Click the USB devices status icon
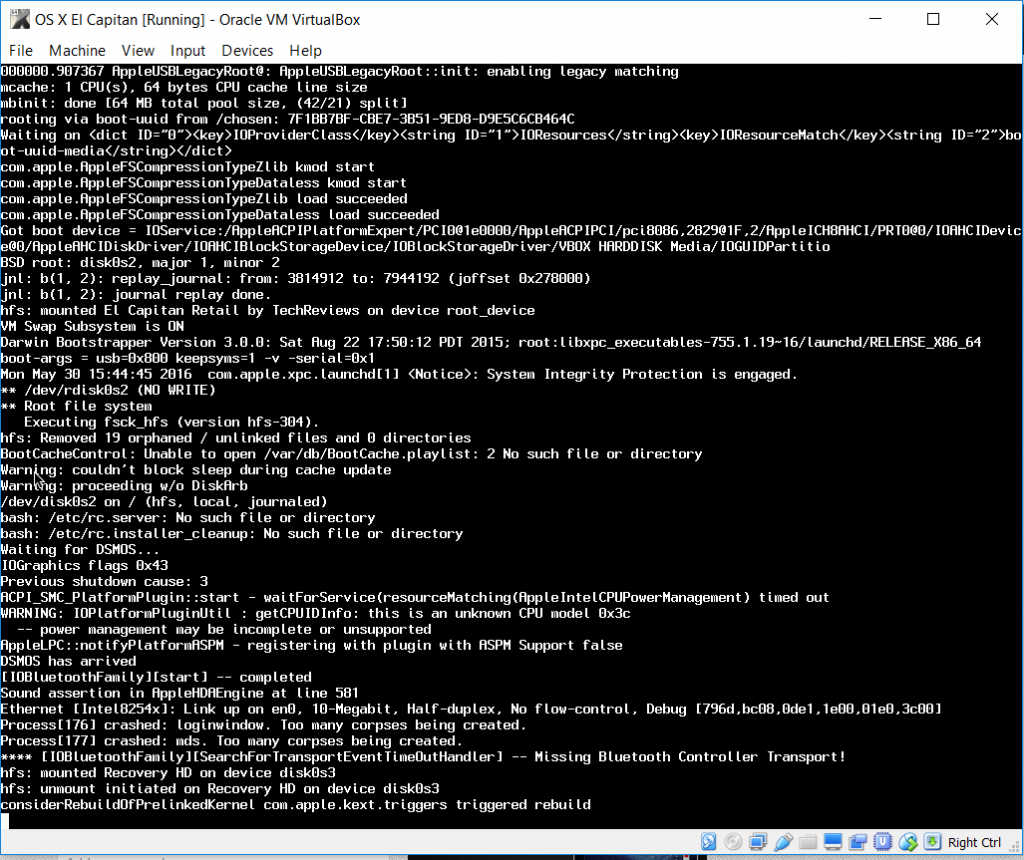This screenshot has width=1024, height=860. (x=784, y=842)
